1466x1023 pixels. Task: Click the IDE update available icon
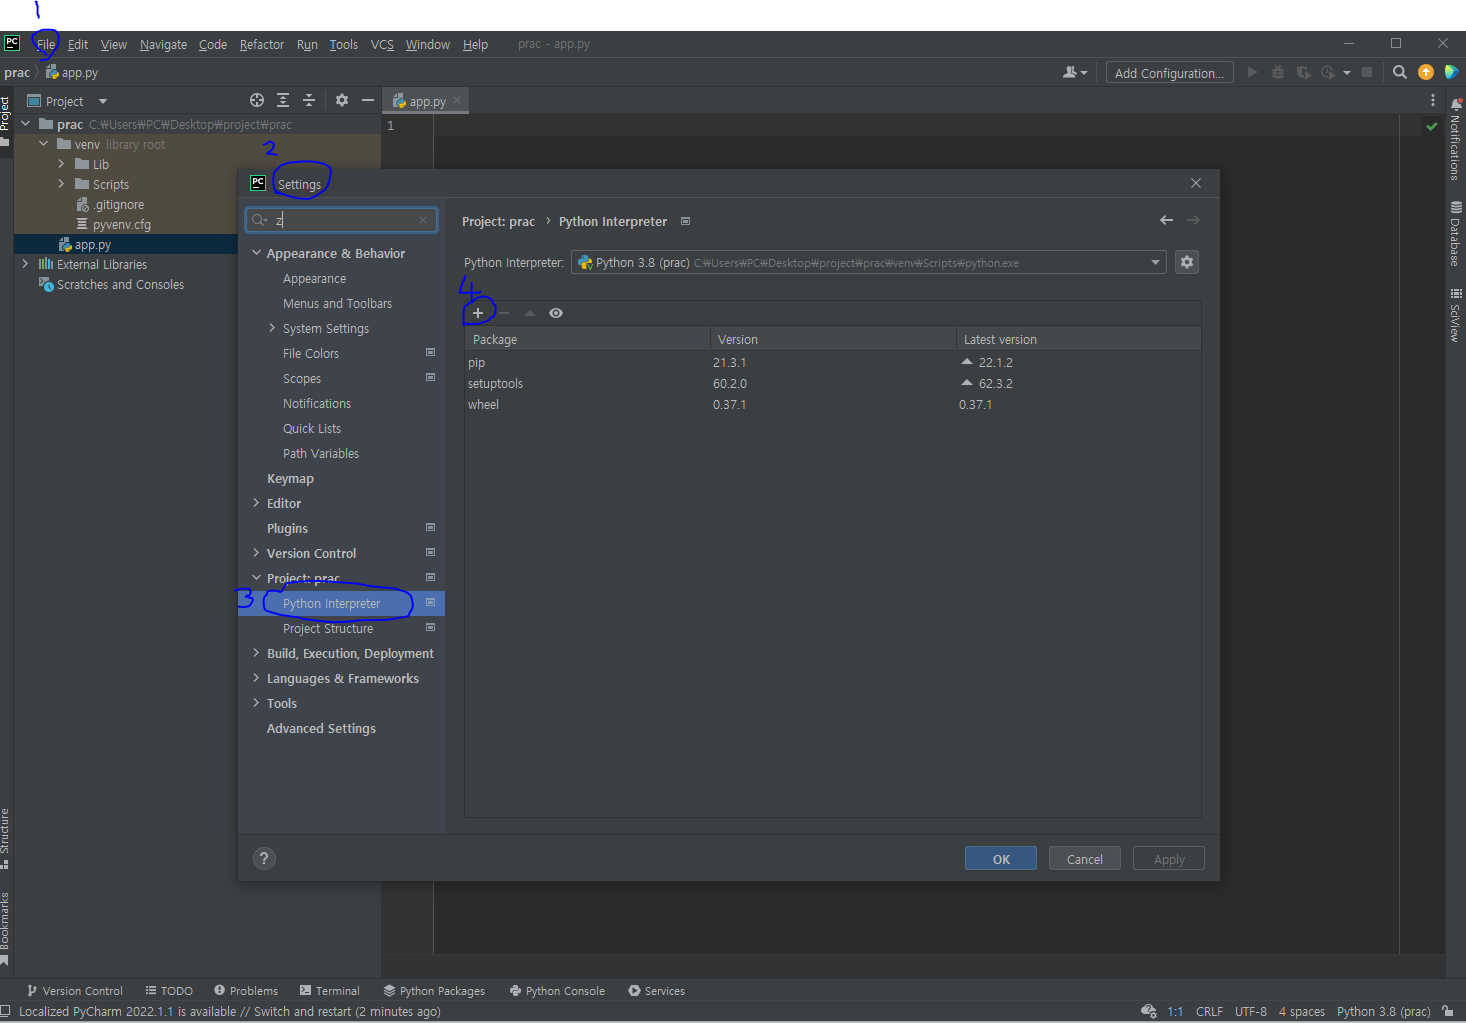[x=1426, y=72]
